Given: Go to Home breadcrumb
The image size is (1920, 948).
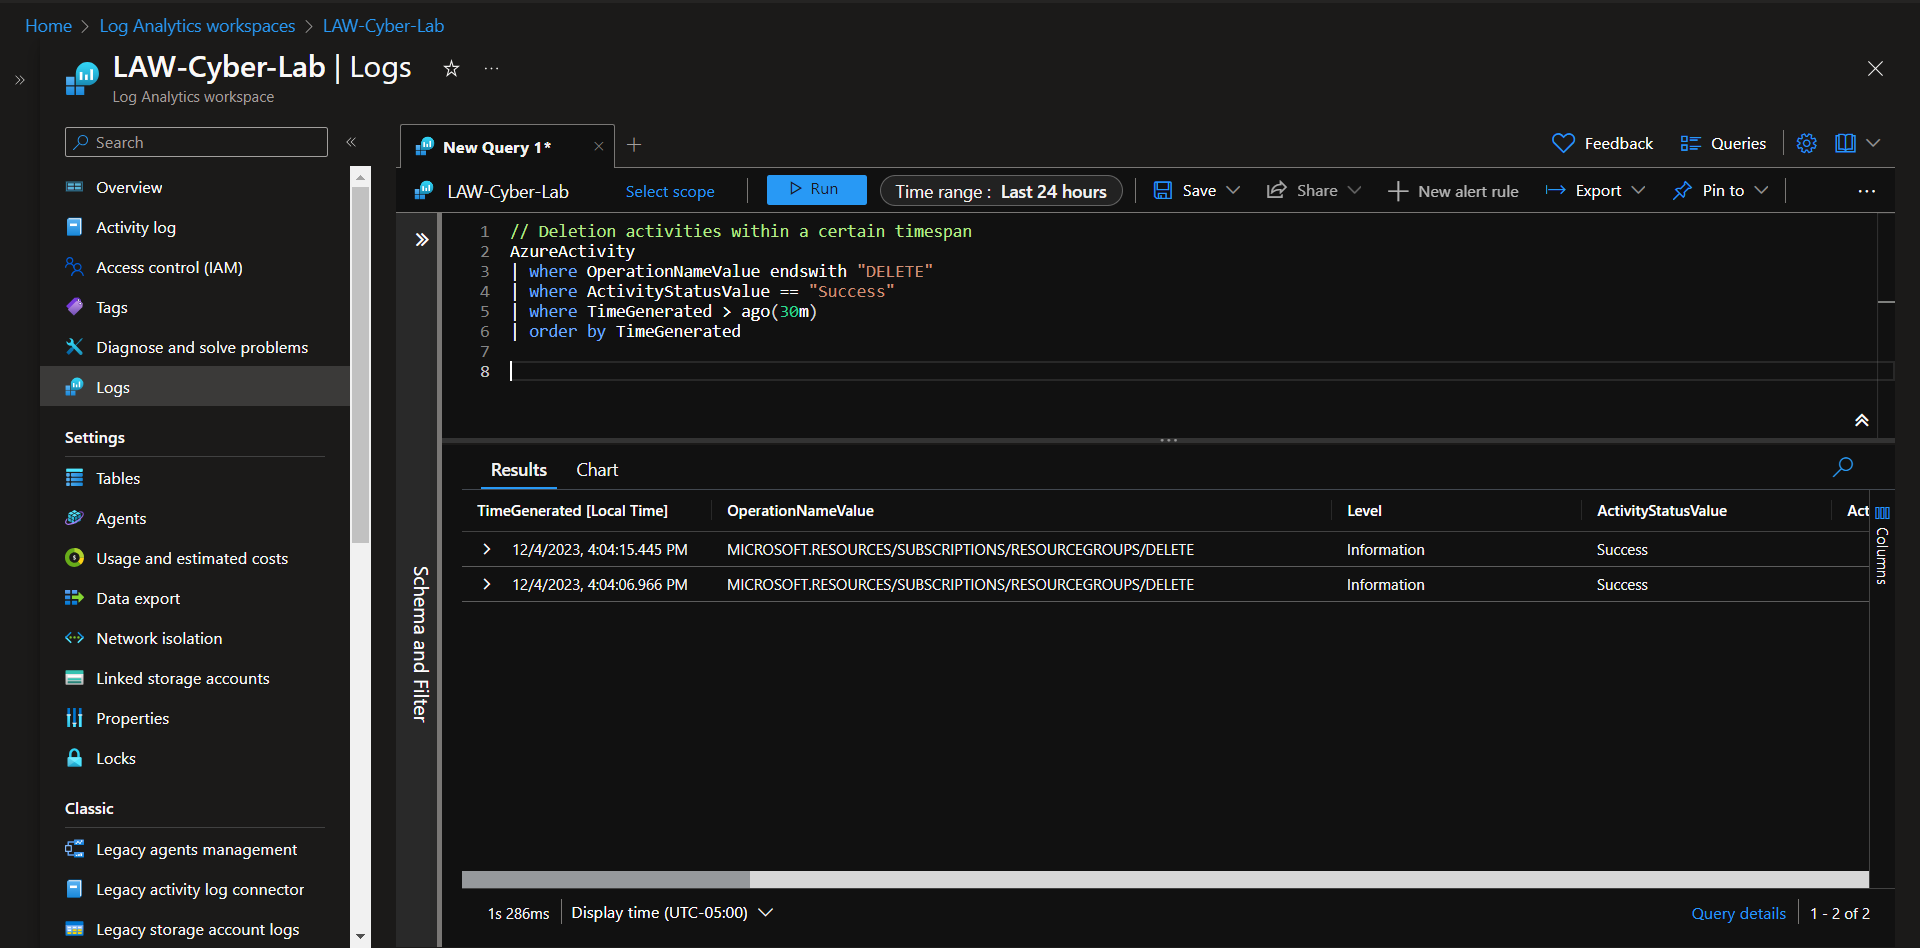Looking at the screenshot, I should (x=48, y=26).
